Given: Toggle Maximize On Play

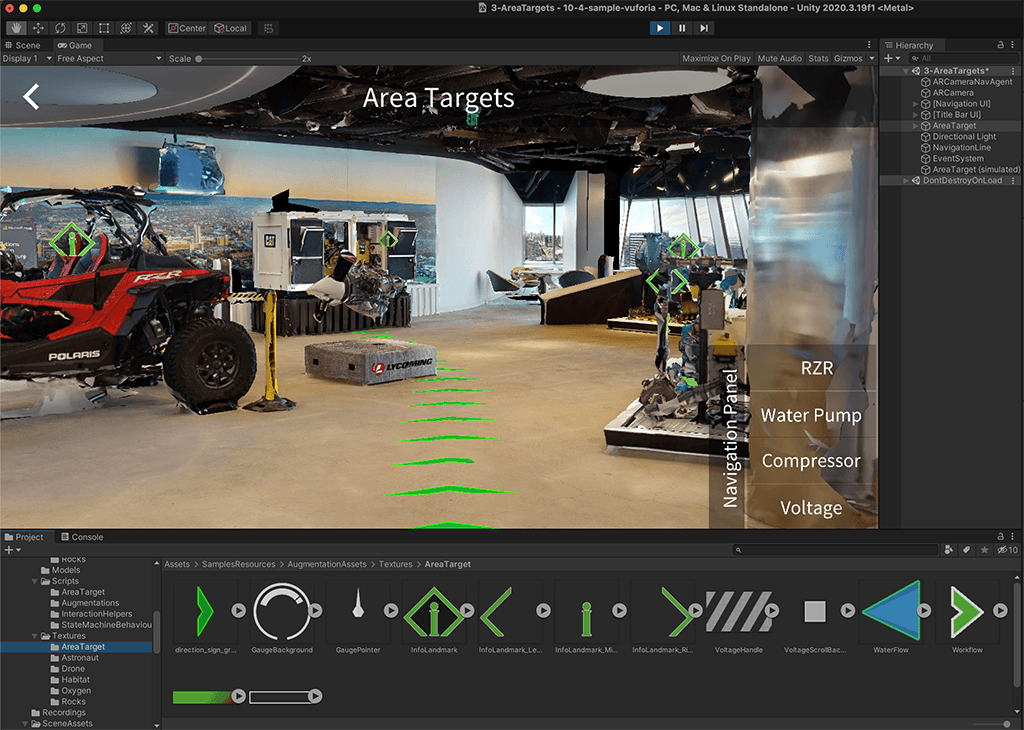Looking at the screenshot, I should click(716, 59).
